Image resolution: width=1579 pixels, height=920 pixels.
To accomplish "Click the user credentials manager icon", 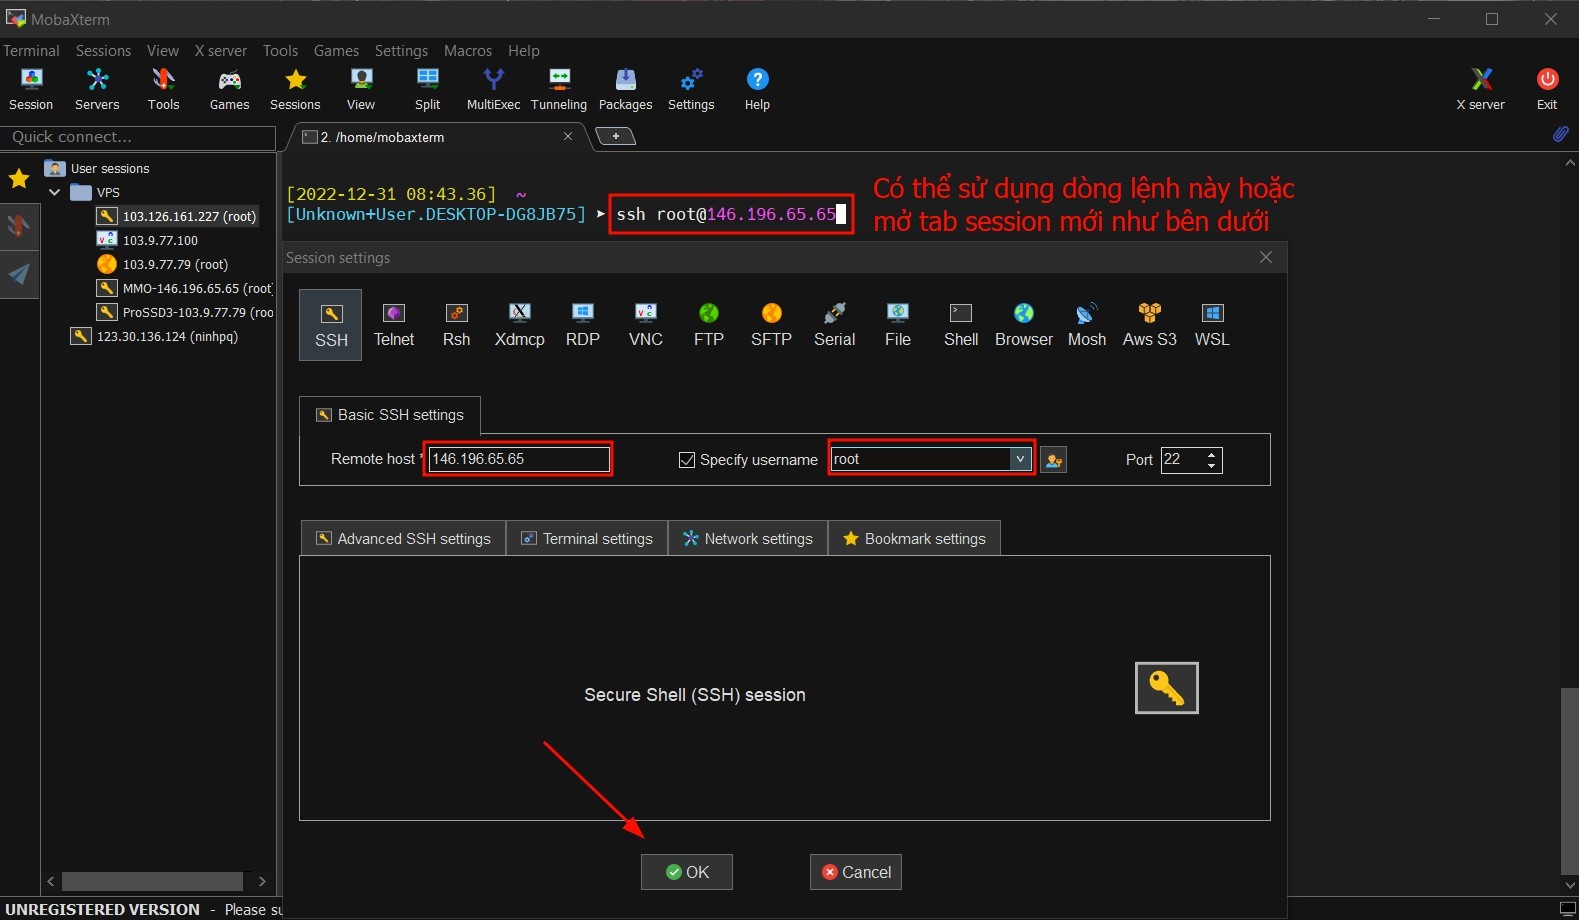I will (1053, 460).
